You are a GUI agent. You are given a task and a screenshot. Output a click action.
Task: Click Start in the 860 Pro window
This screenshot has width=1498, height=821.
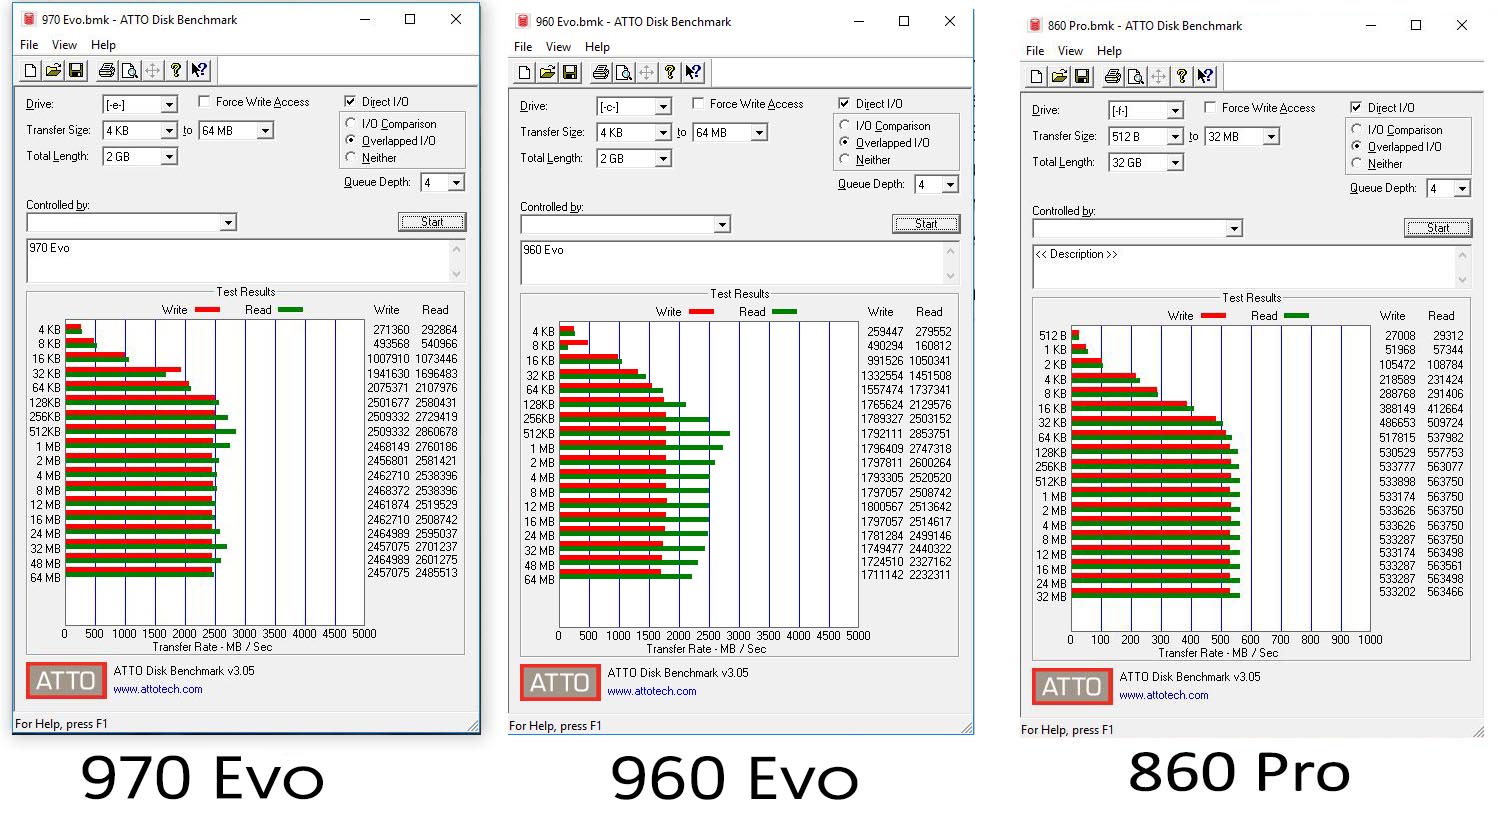1438,228
